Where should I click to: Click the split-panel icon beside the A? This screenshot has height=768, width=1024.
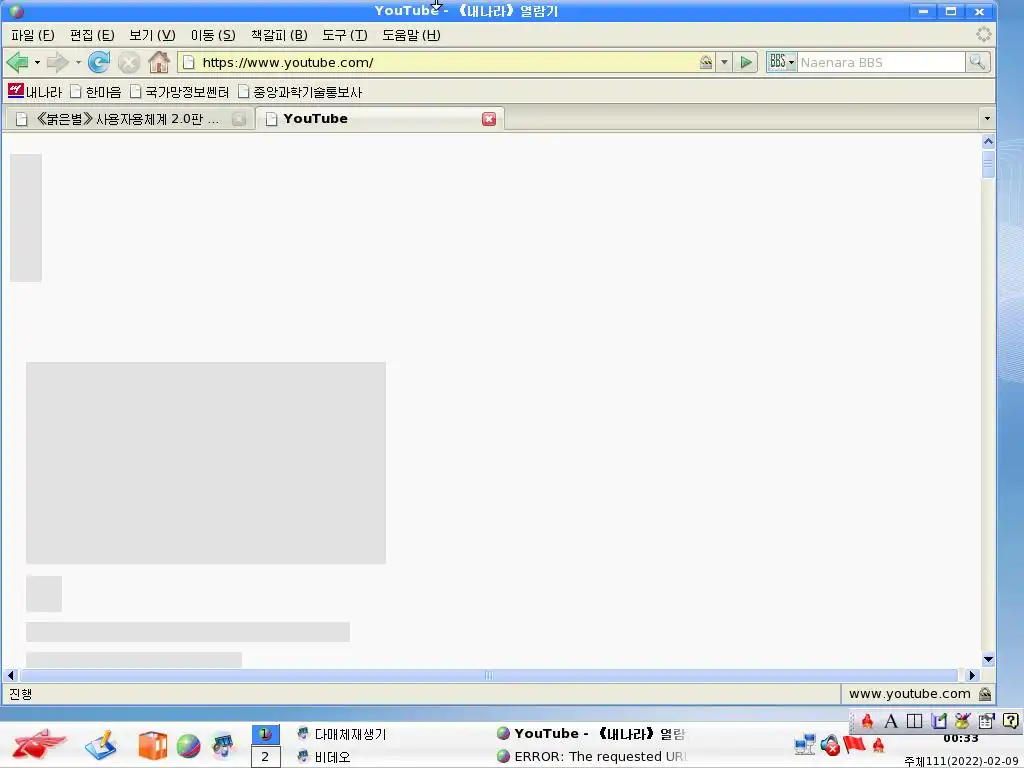click(914, 721)
